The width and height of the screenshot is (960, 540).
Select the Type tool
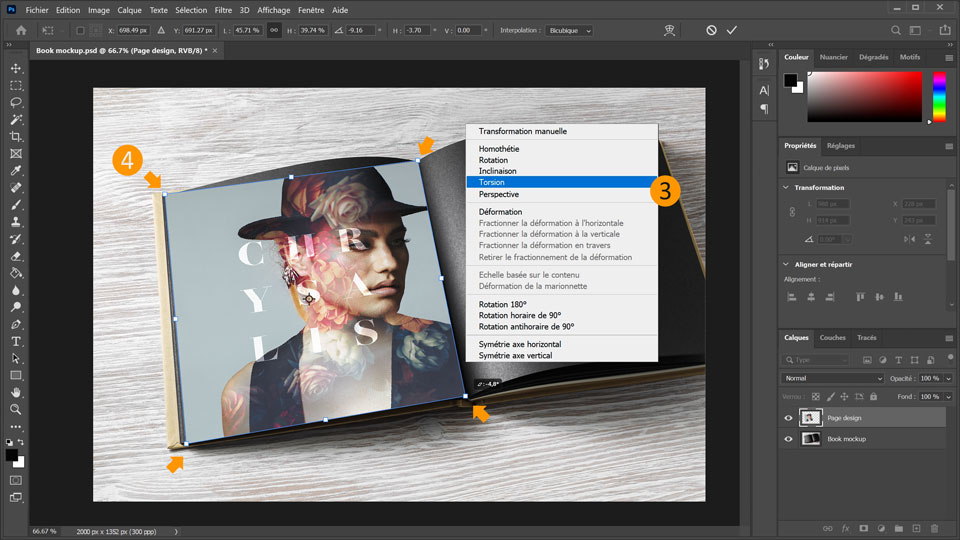[x=16, y=341]
